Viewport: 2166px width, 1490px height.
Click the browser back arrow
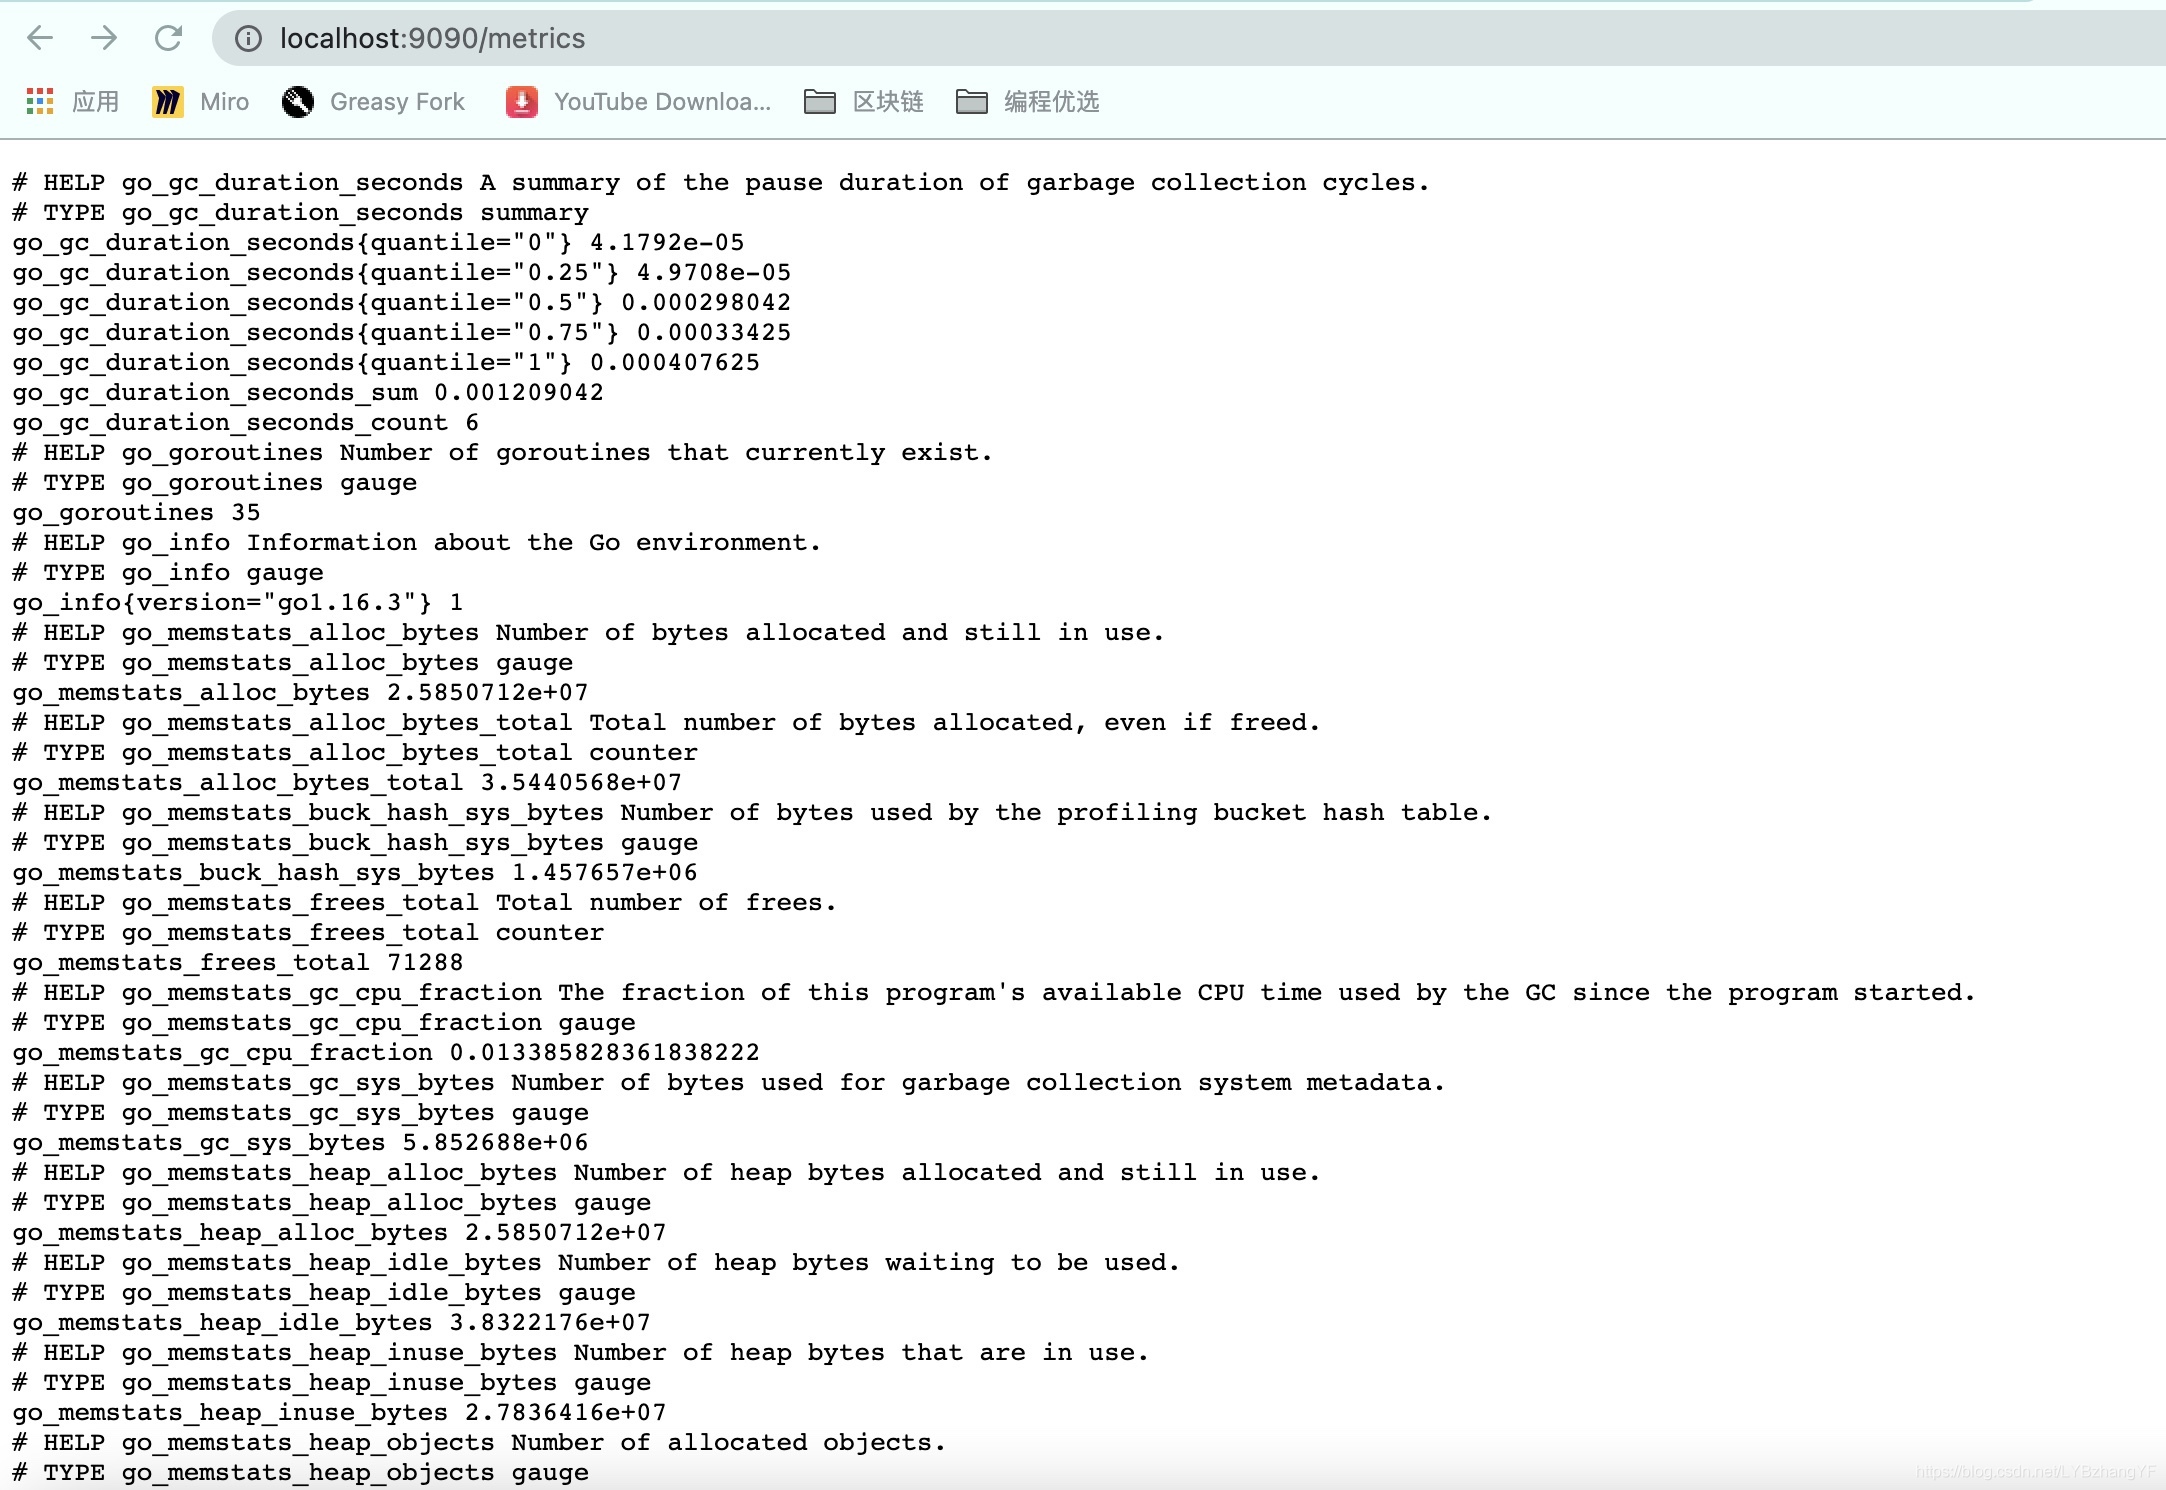pos(40,38)
